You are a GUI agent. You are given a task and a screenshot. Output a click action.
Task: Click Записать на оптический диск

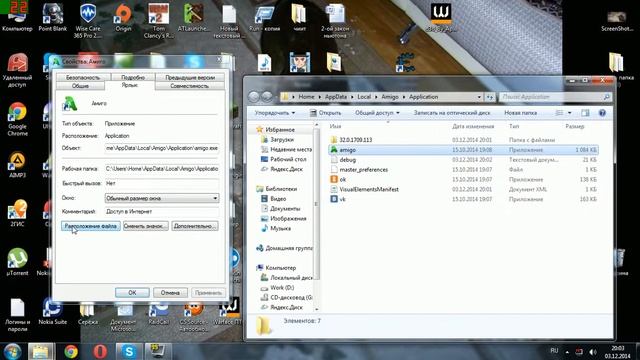click(452, 113)
